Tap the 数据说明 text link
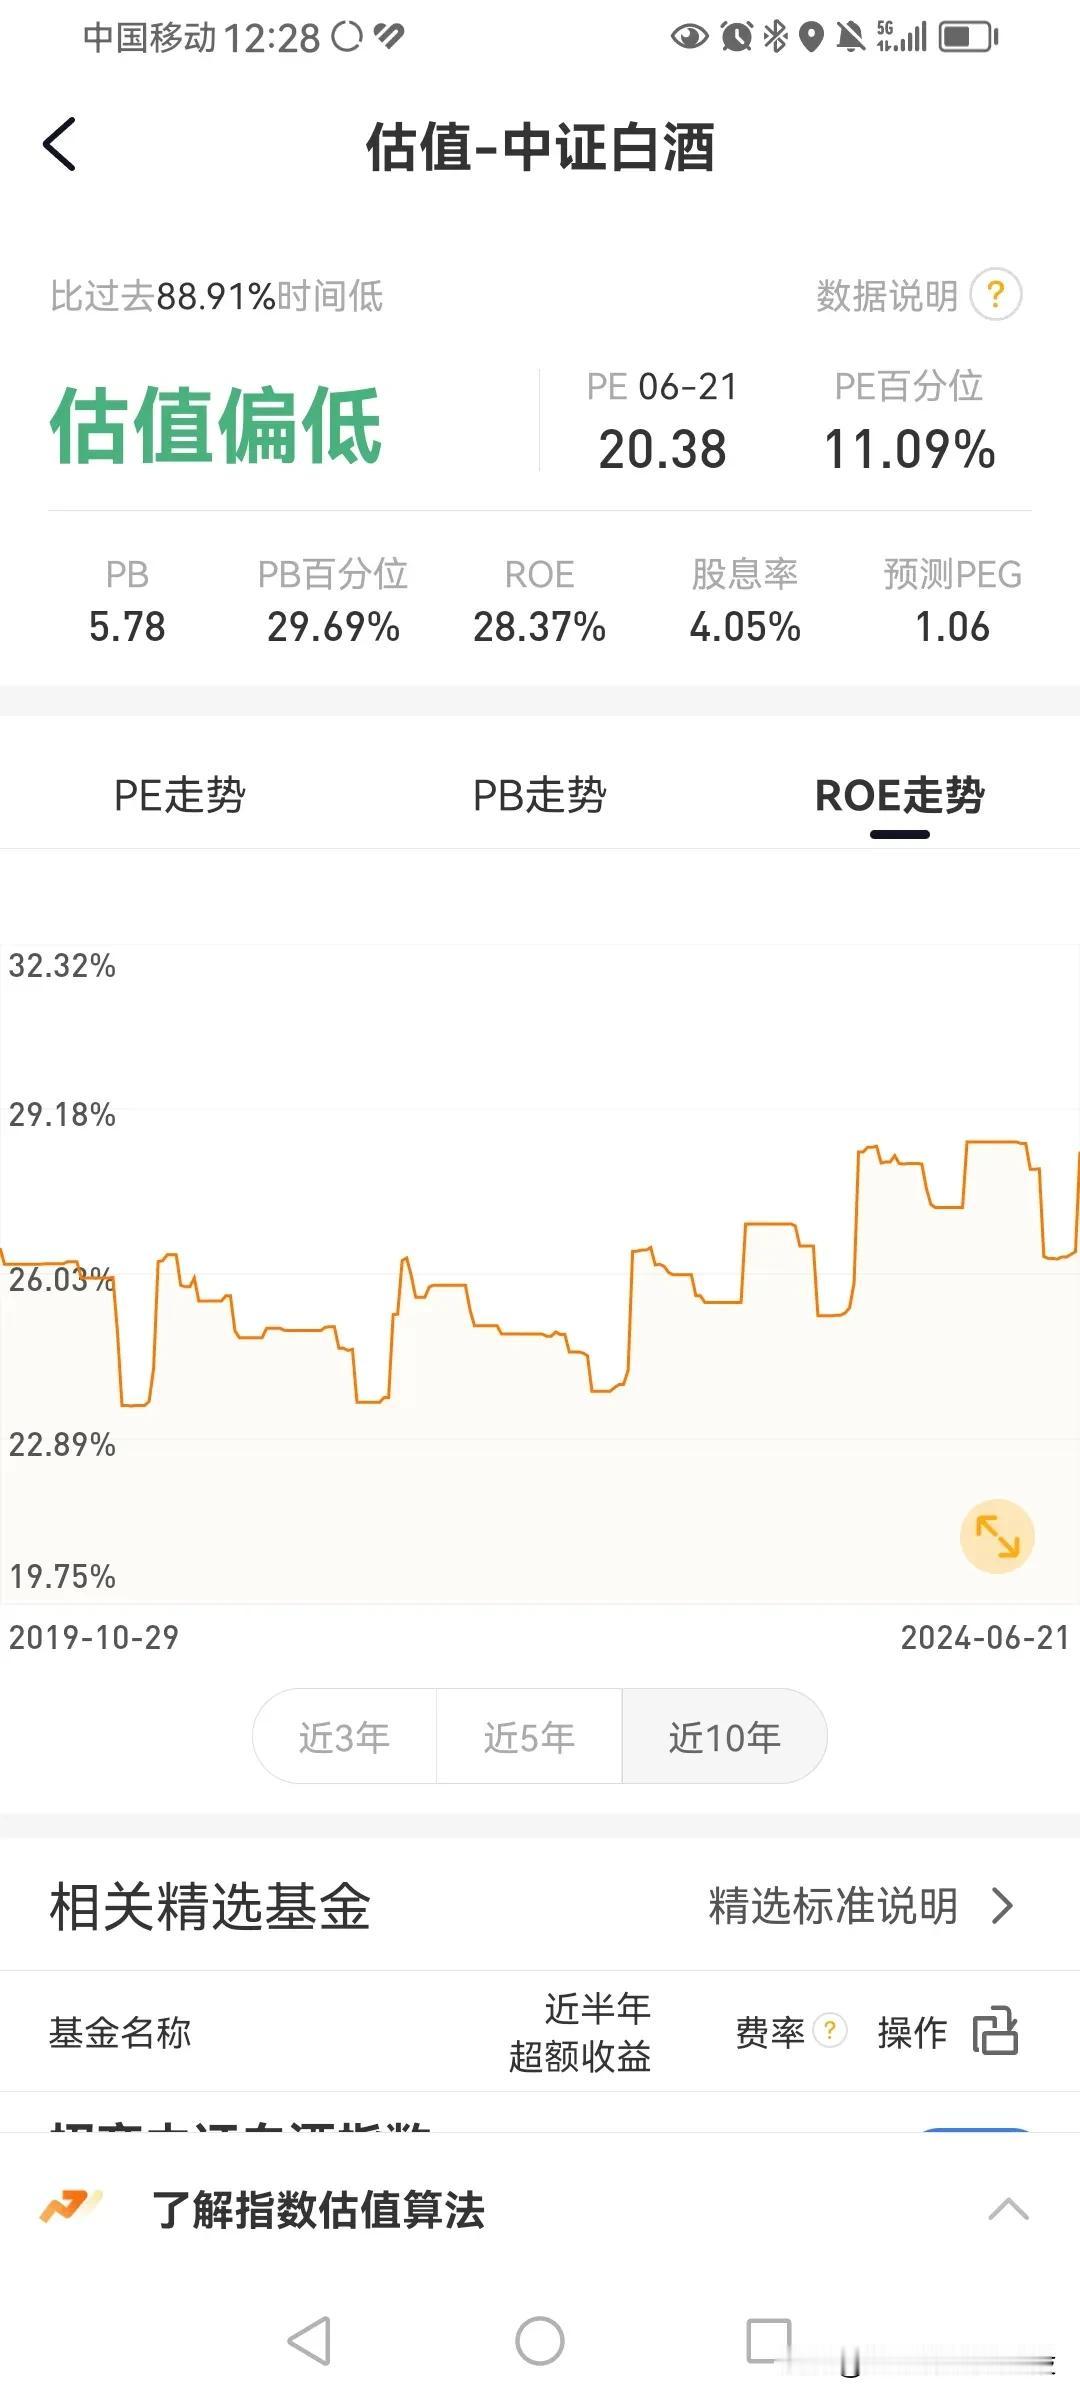The width and height of the screenshot is (1080, 2400). point(887,296)
